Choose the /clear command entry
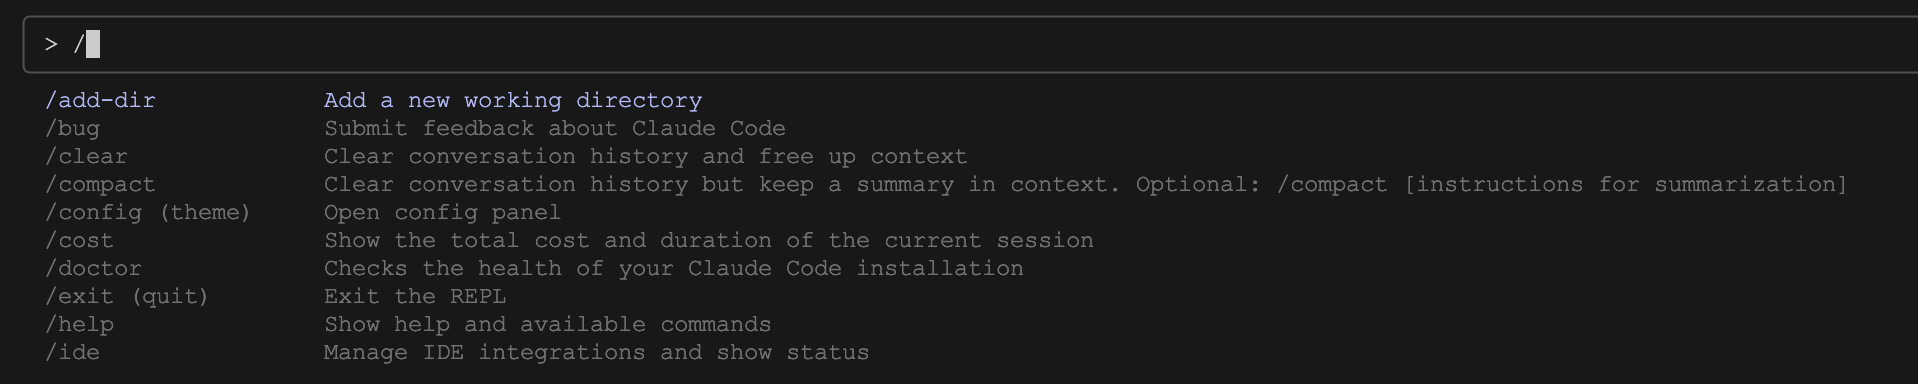 tap(86, 156)
